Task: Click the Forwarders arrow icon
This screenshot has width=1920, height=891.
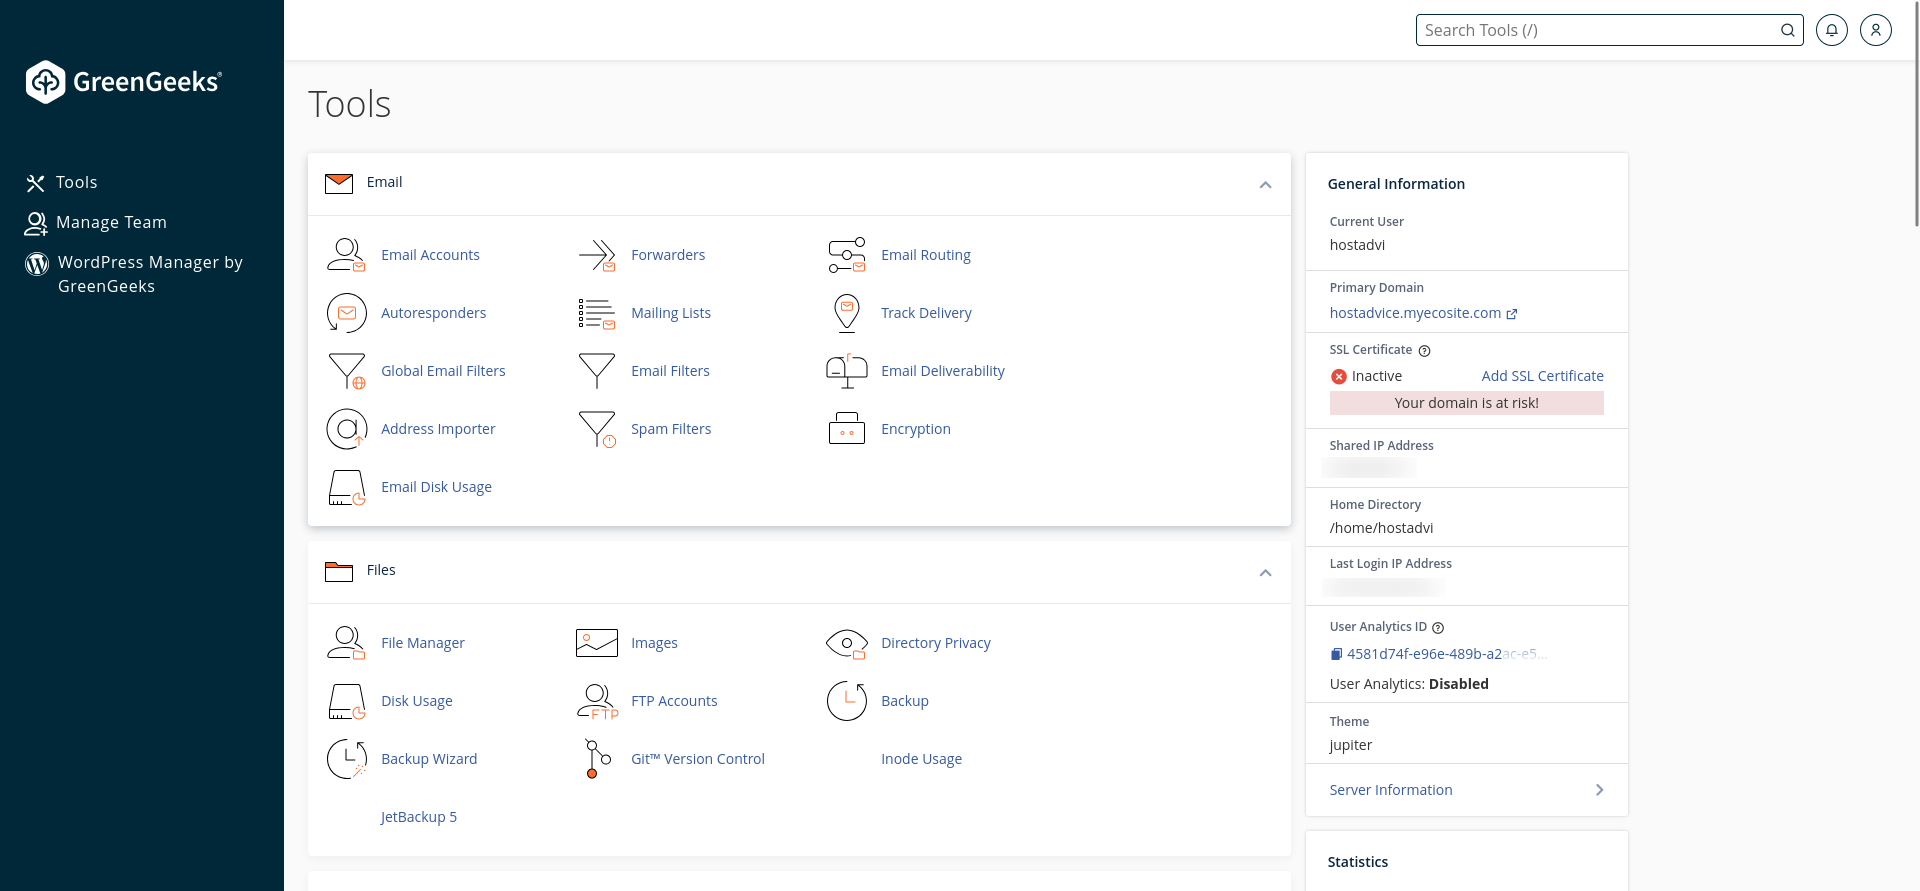Action: pos(597,255)
